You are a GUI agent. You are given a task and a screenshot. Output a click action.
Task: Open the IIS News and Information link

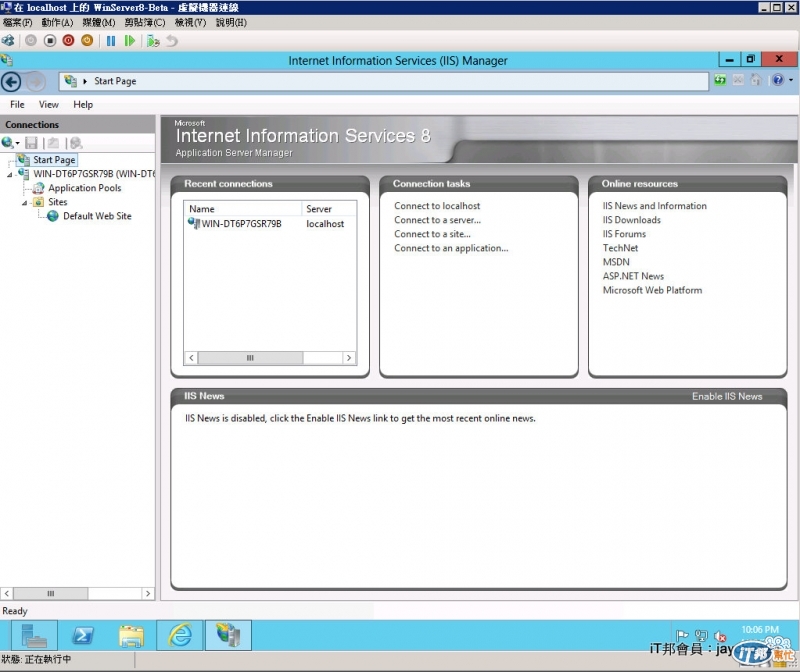[x=655, y=206]
